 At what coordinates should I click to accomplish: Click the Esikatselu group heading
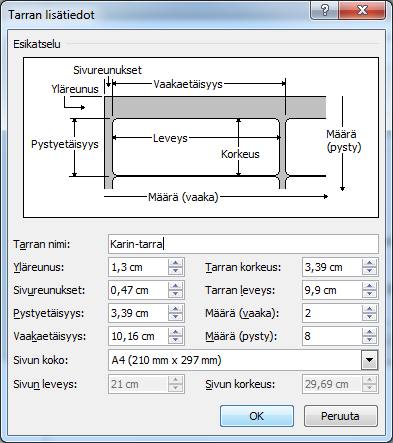[x=37, y=44]
